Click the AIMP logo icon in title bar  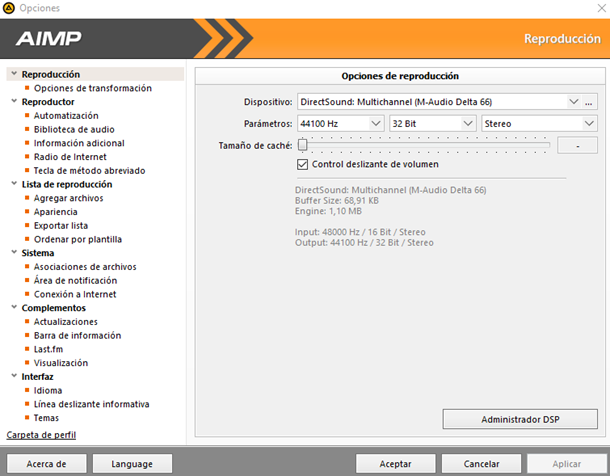click(8, 8)
